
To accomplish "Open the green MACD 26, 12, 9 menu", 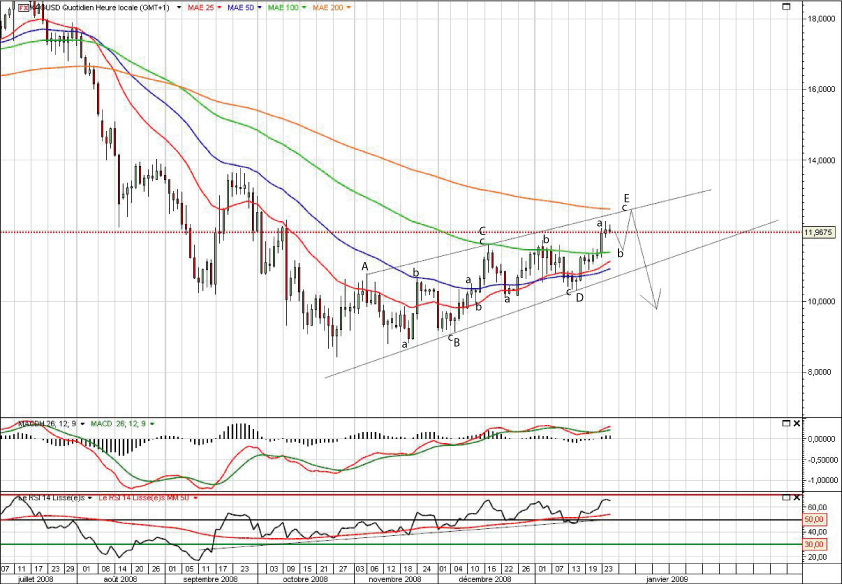I will coord(150,424).
